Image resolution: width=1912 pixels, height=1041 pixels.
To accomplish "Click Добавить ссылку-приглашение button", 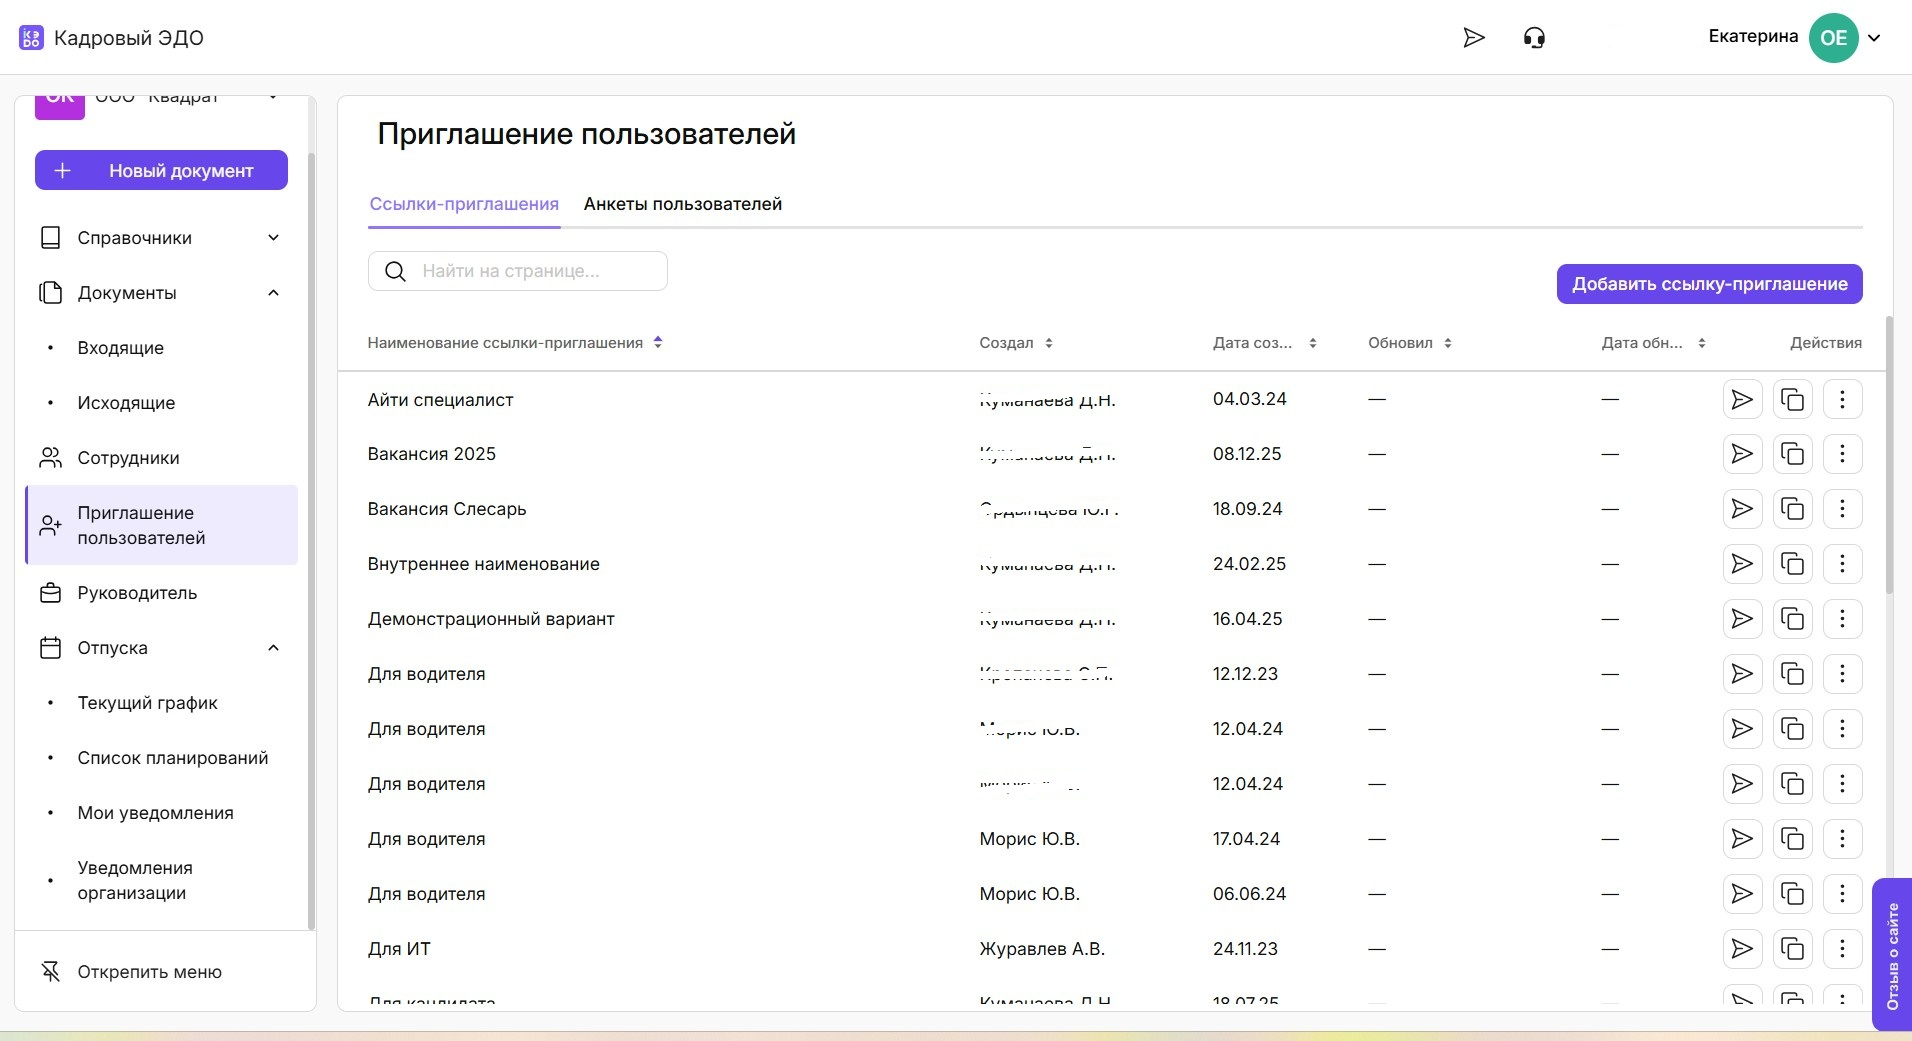I will pos(1709,284).
